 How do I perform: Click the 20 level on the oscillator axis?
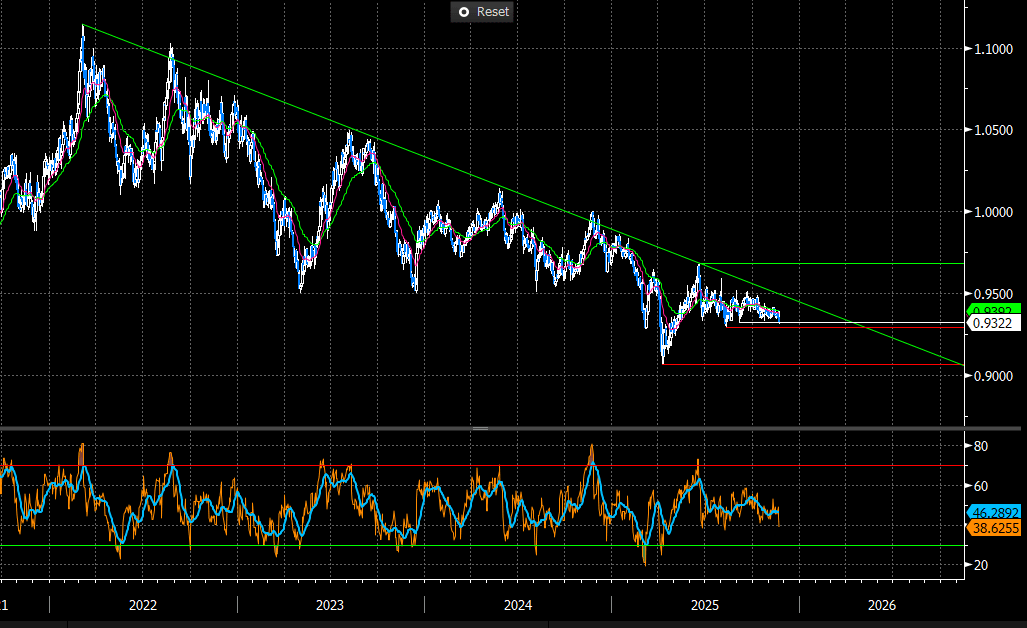coord(981,565)
